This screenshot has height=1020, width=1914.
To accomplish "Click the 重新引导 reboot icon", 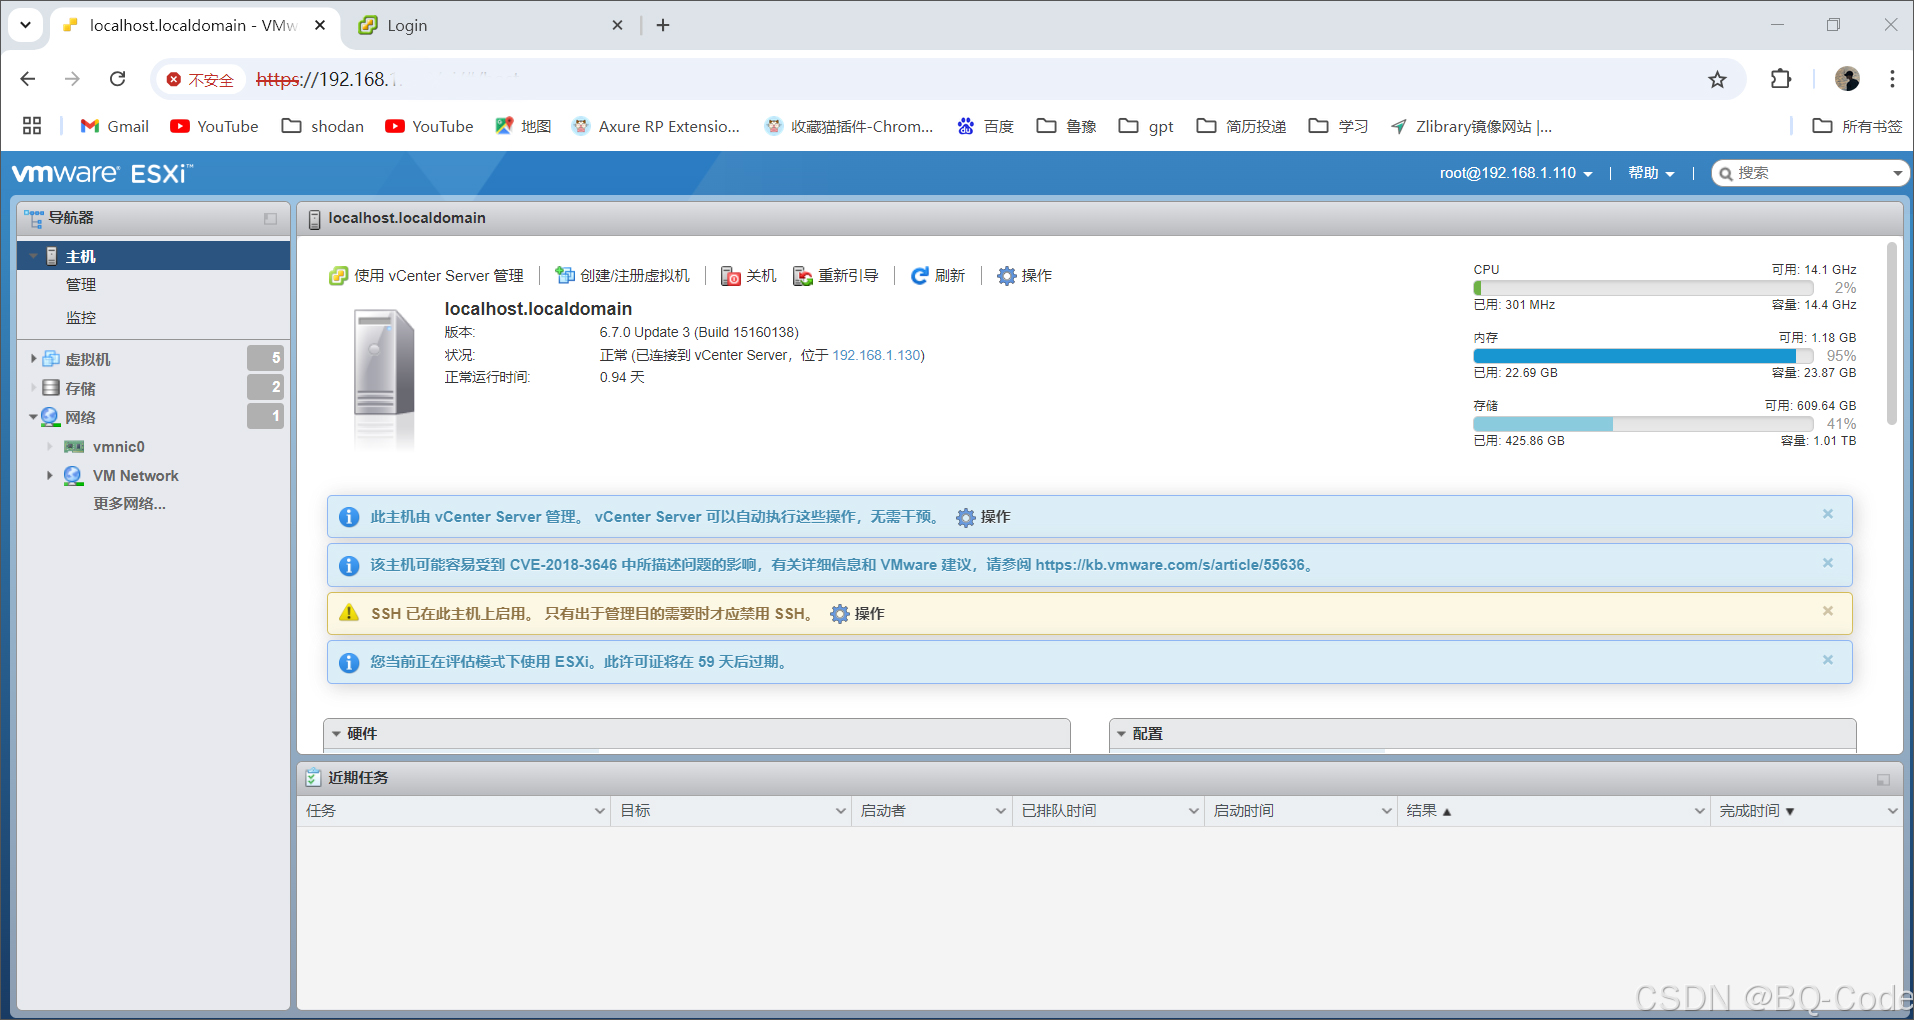I will pos(802,275).
